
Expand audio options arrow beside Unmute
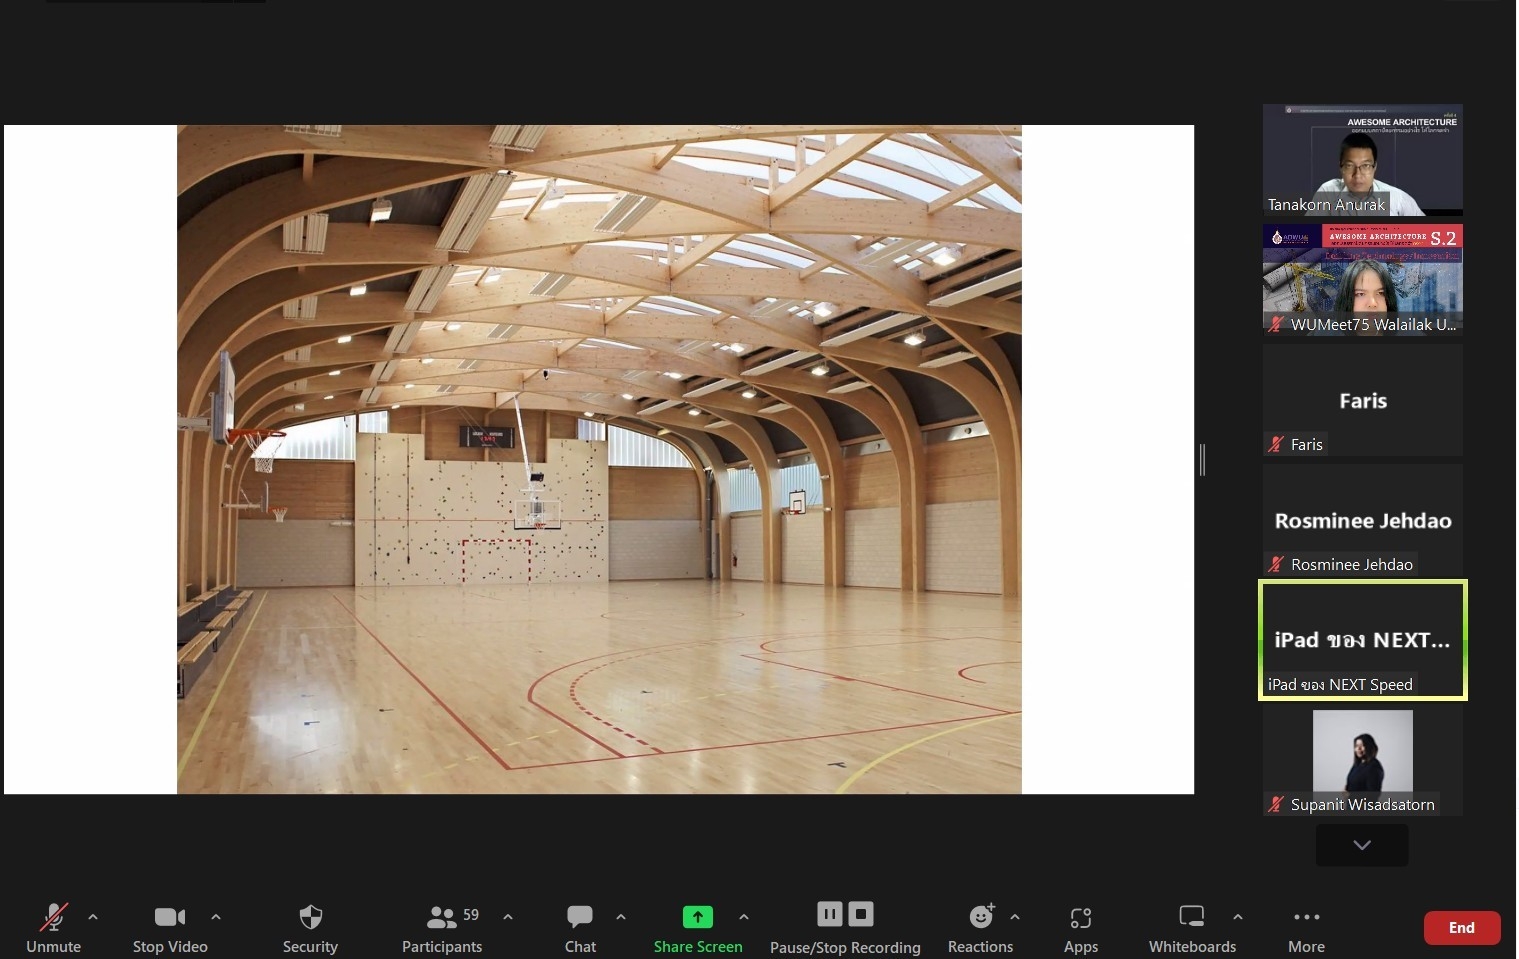93,916
